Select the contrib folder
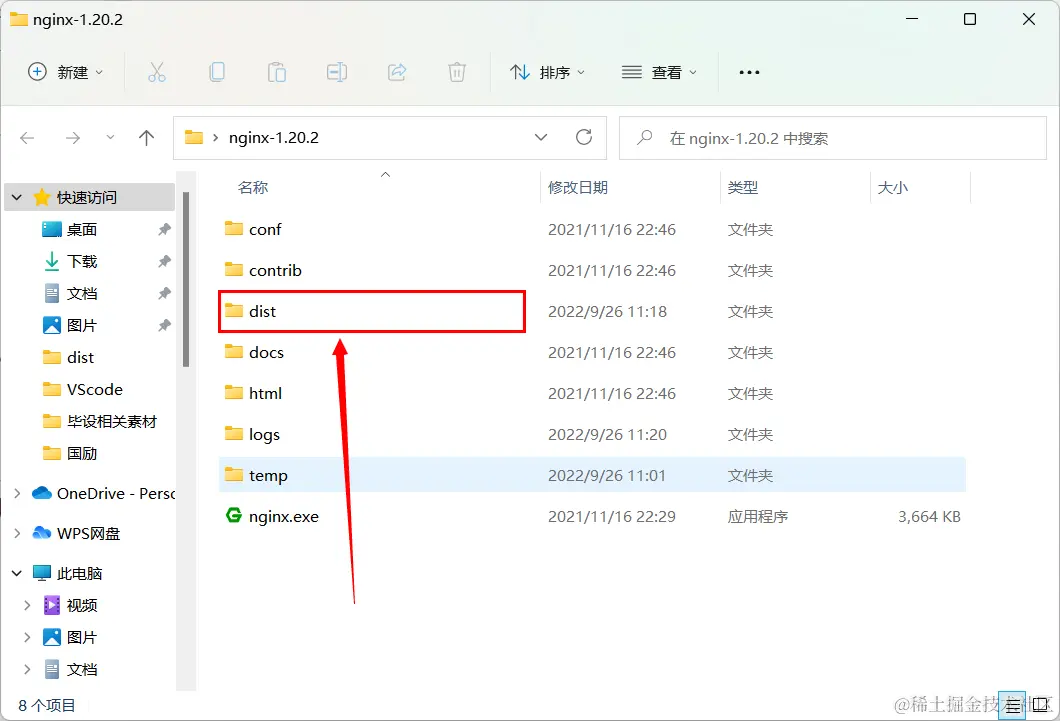Screen dimensions: 1060x721 tap(592, 271)
